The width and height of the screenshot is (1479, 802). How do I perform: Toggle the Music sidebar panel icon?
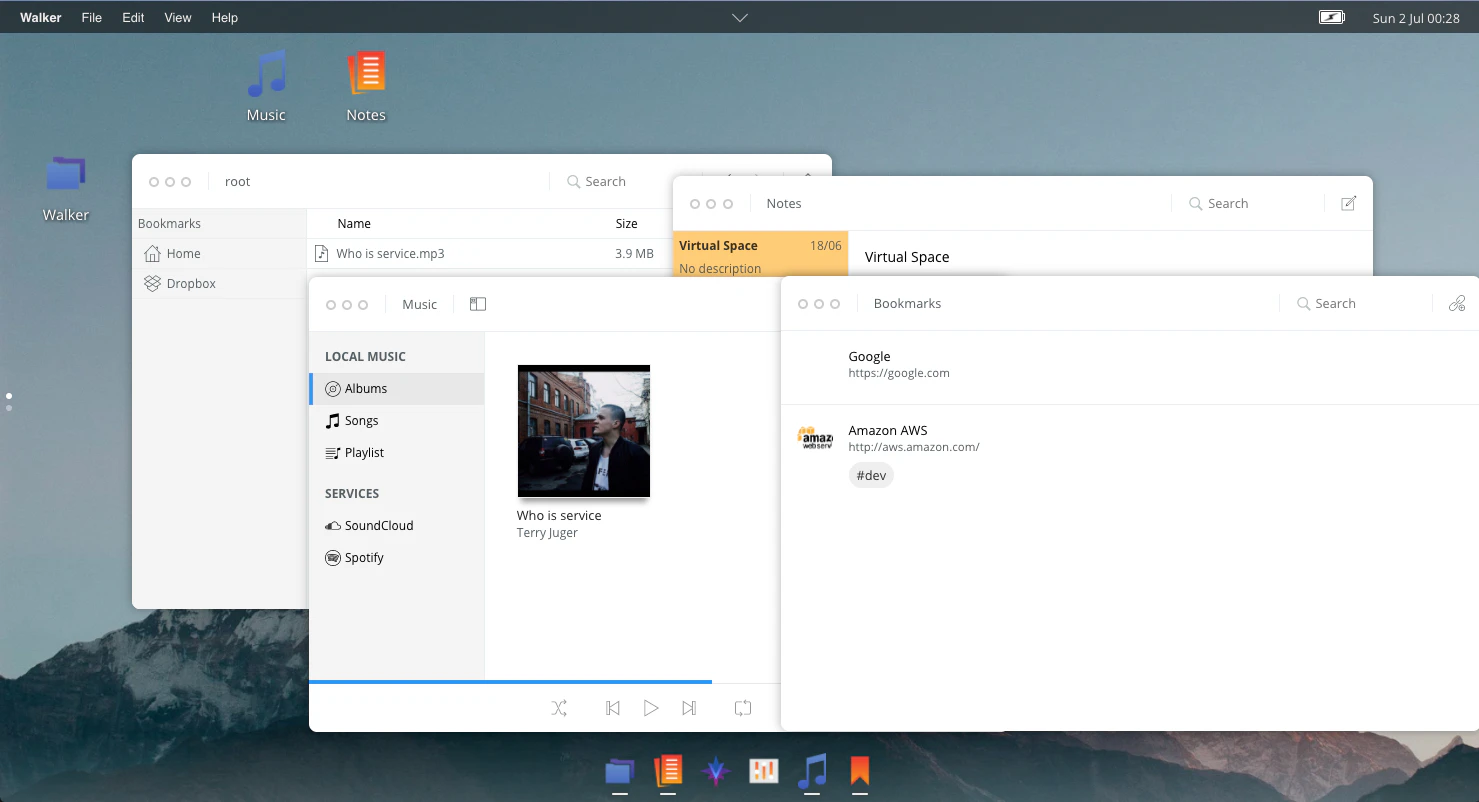point(478,304)
